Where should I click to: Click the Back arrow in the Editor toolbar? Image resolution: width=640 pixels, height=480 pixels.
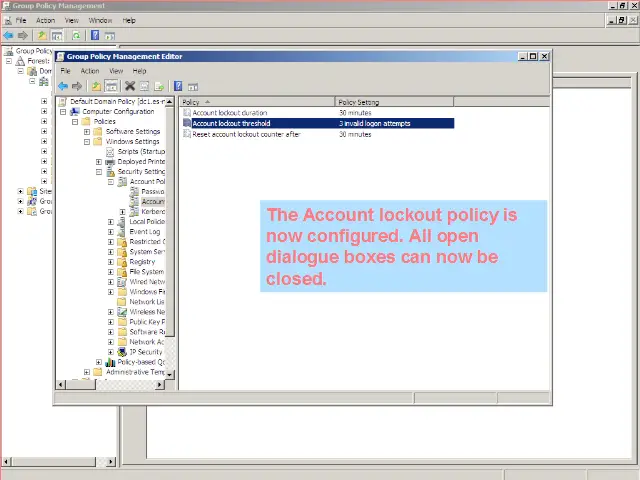(x=64, y=86)
